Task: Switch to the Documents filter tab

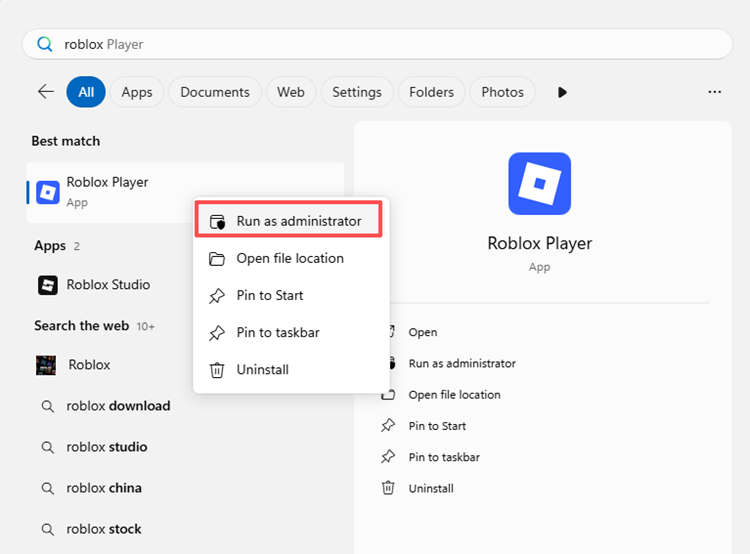Action: [215, 92]
